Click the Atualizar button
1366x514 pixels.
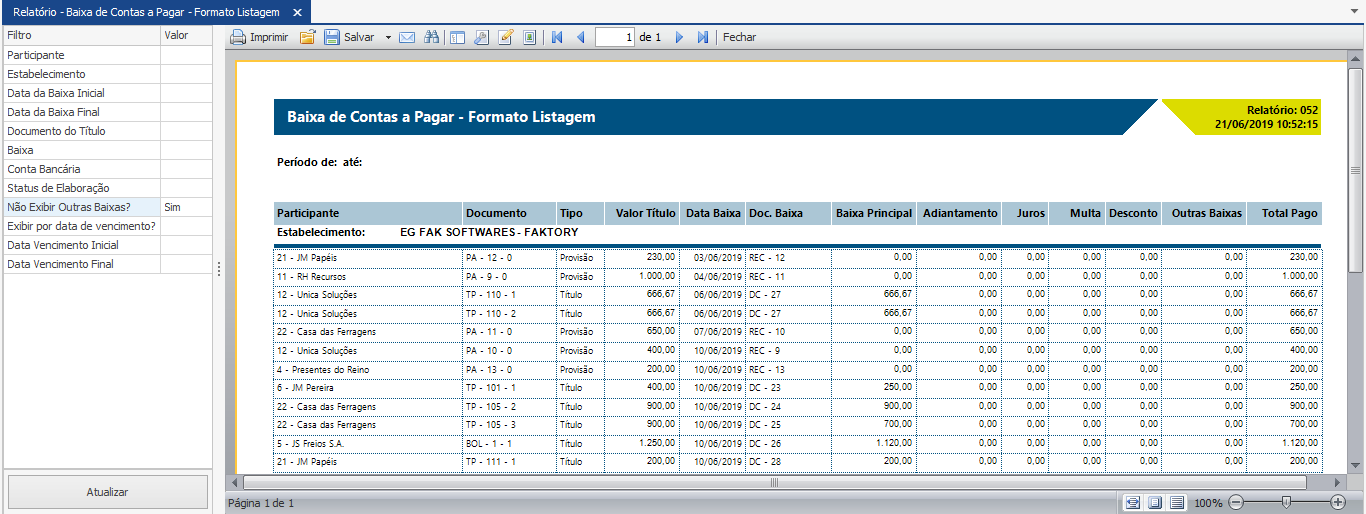pyautogui.click(x=108, y=492)
